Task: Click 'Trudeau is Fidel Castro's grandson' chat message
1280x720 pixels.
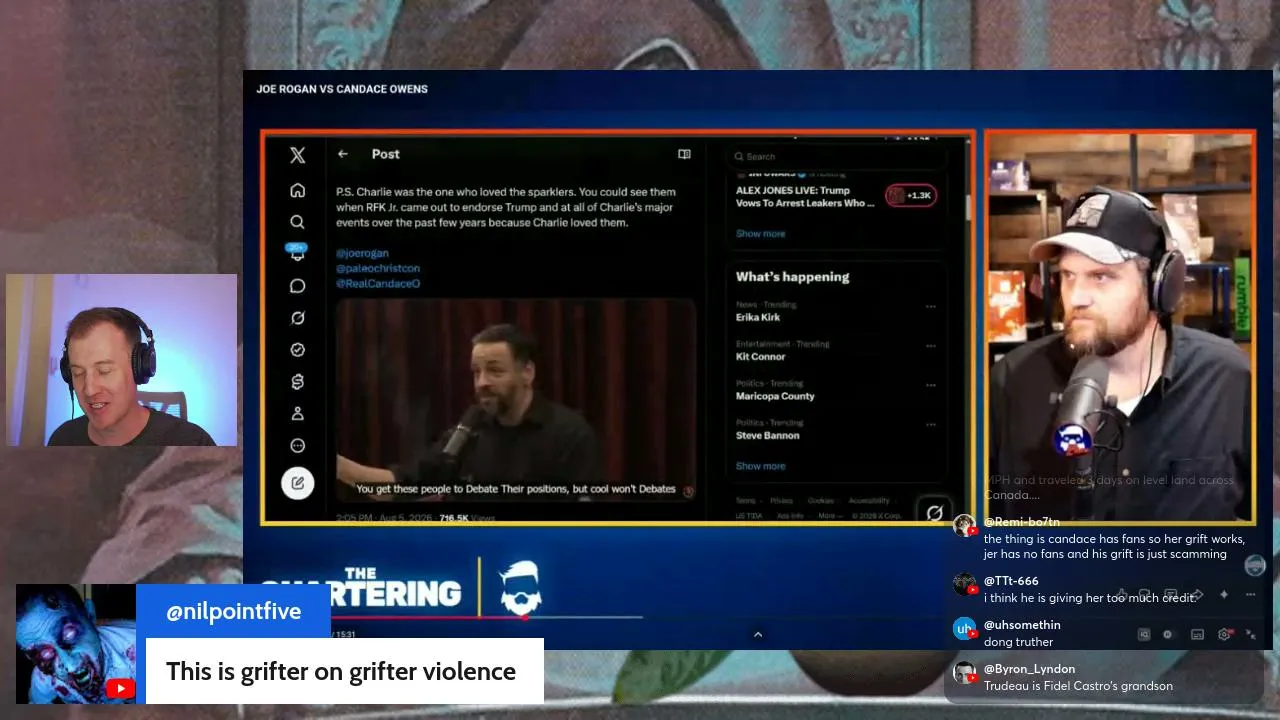Action: tap(1078, 686)
